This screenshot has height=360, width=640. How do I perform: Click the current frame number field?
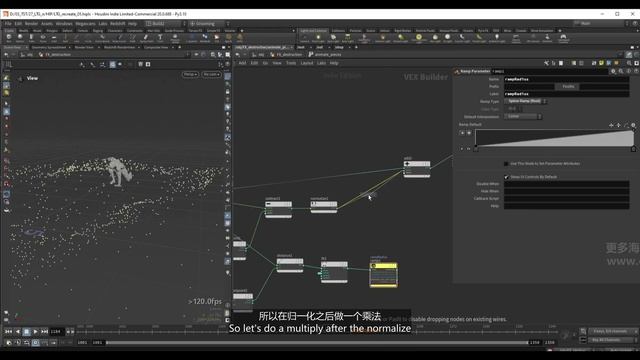tap(56, 332)
